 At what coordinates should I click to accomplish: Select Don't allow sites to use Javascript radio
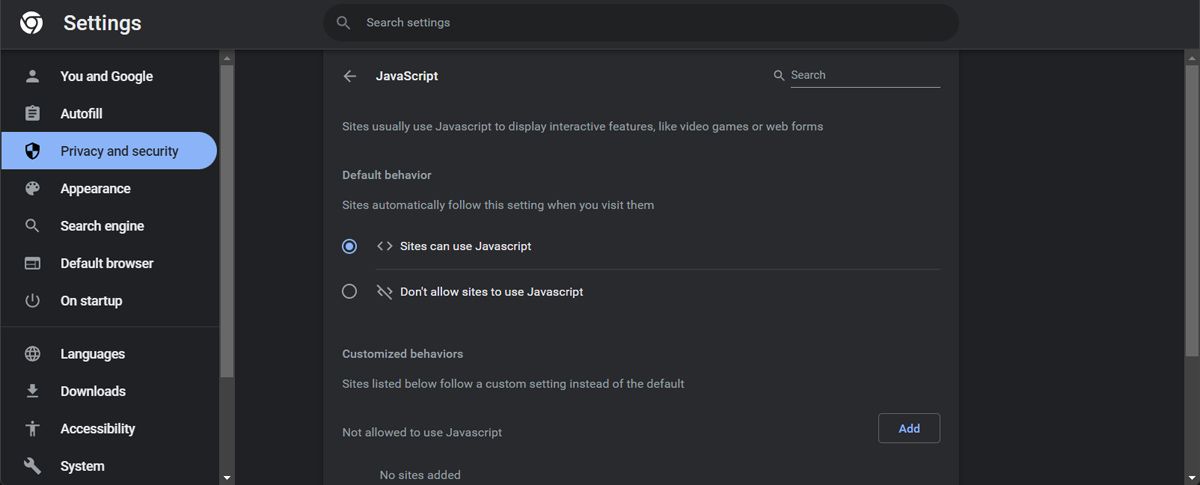tap(349, 292)
